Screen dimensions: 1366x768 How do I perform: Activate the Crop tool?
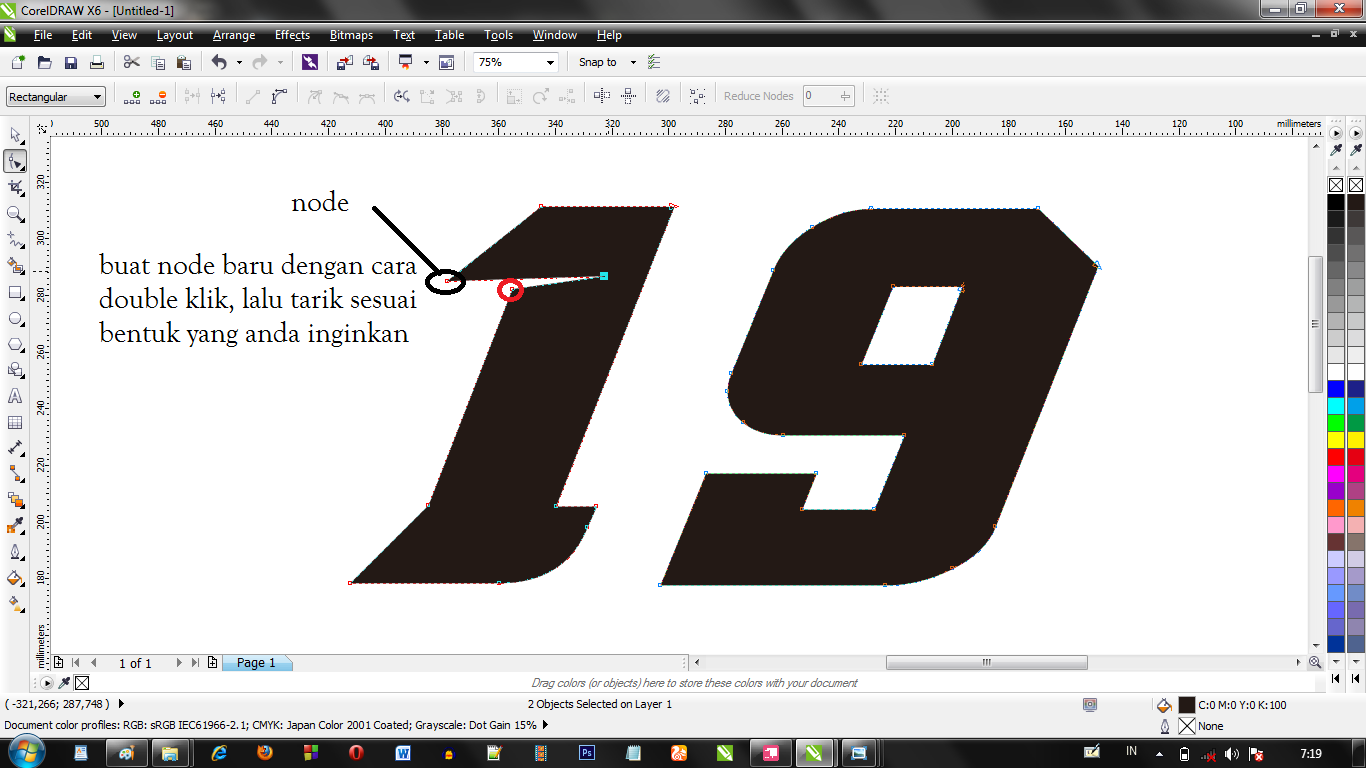point(14,187)
